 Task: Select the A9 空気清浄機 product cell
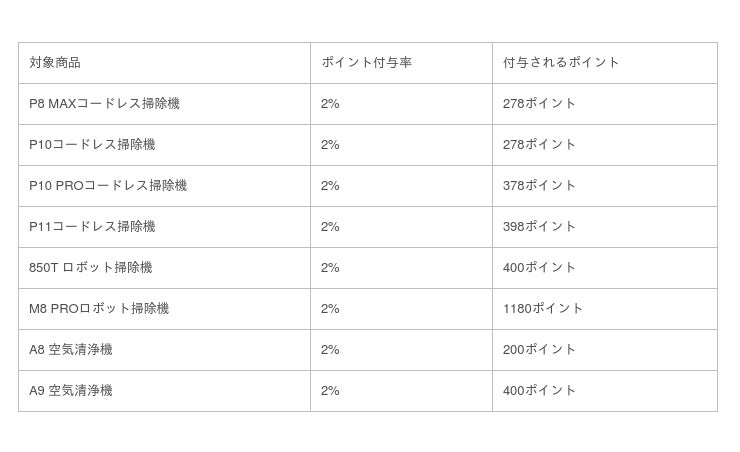[71, 390]
